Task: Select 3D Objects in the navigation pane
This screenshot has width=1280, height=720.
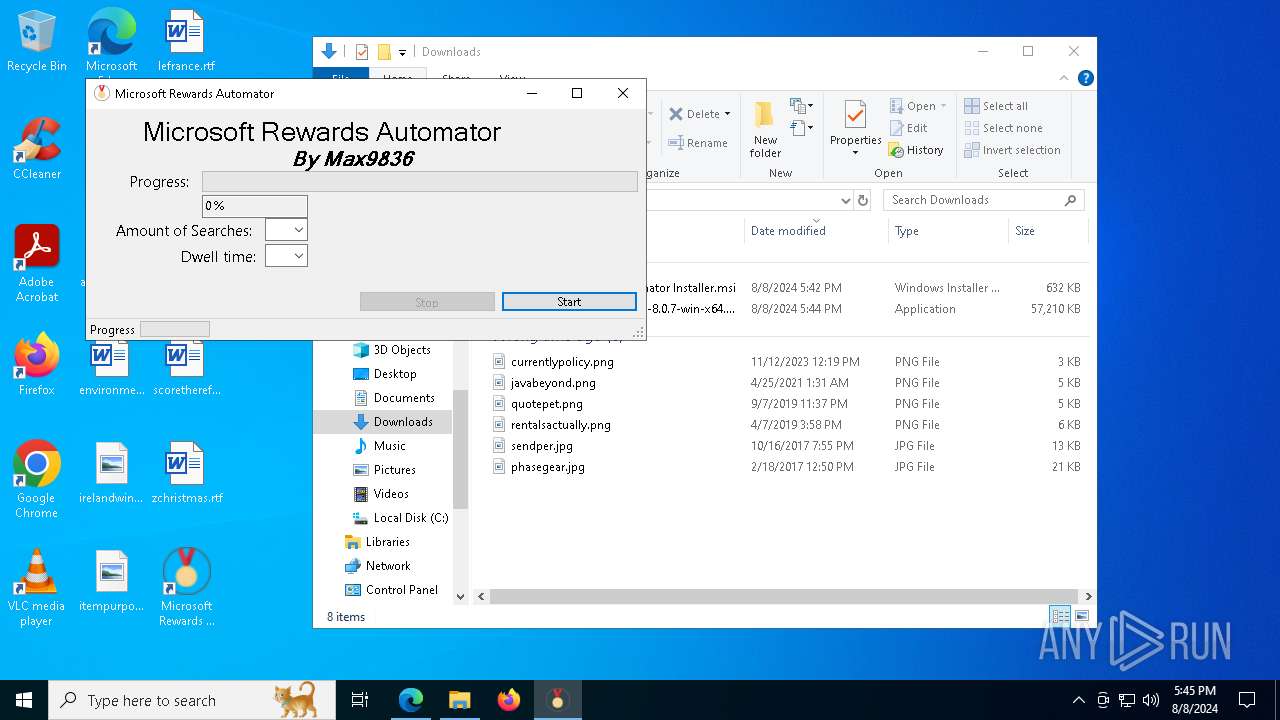Action: 401,350
